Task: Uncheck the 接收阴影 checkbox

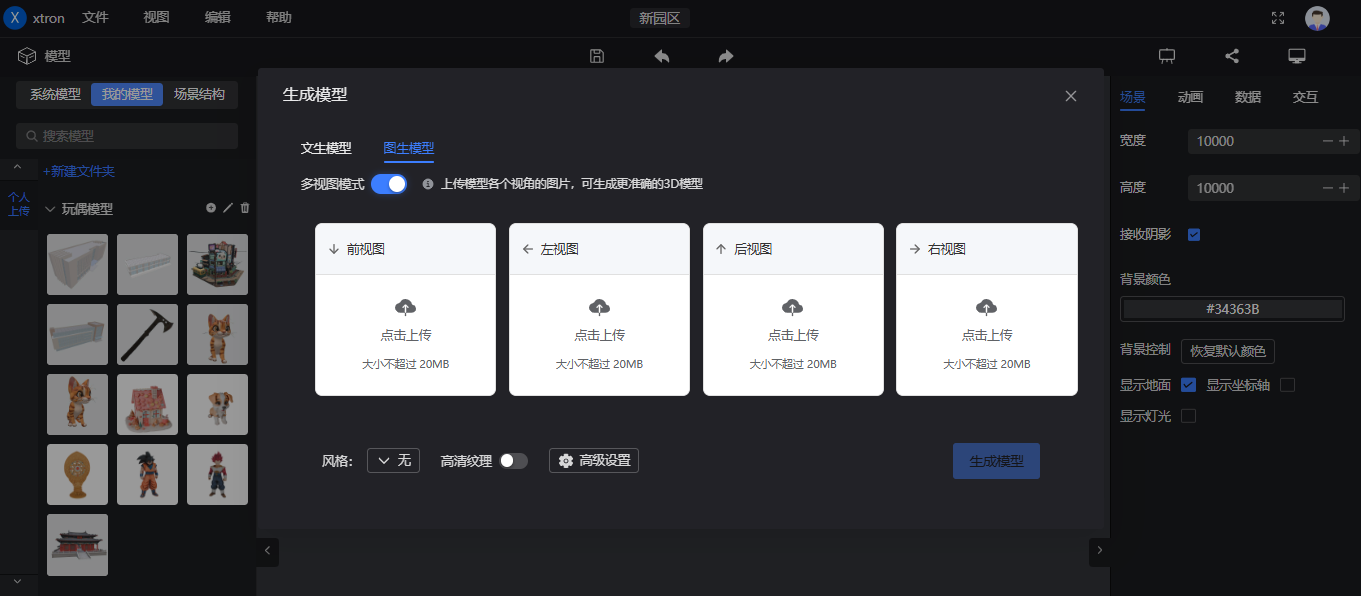Action: 1194,235
